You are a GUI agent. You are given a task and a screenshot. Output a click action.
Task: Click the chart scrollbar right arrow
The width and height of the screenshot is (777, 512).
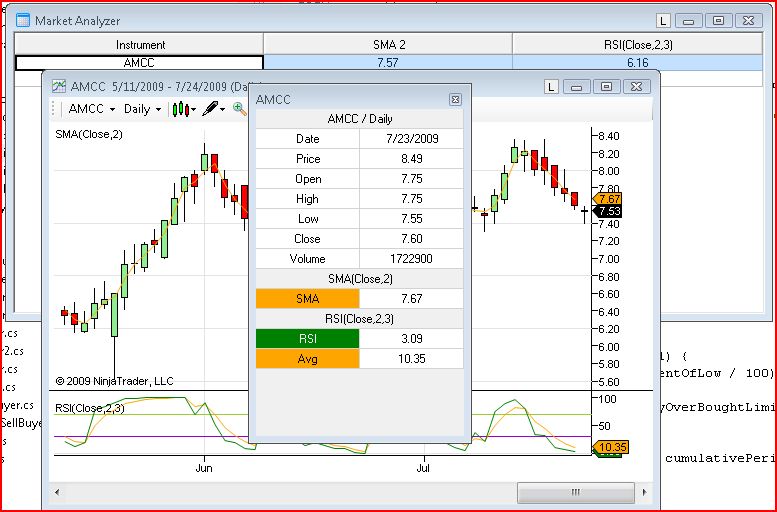pos(644,492)
